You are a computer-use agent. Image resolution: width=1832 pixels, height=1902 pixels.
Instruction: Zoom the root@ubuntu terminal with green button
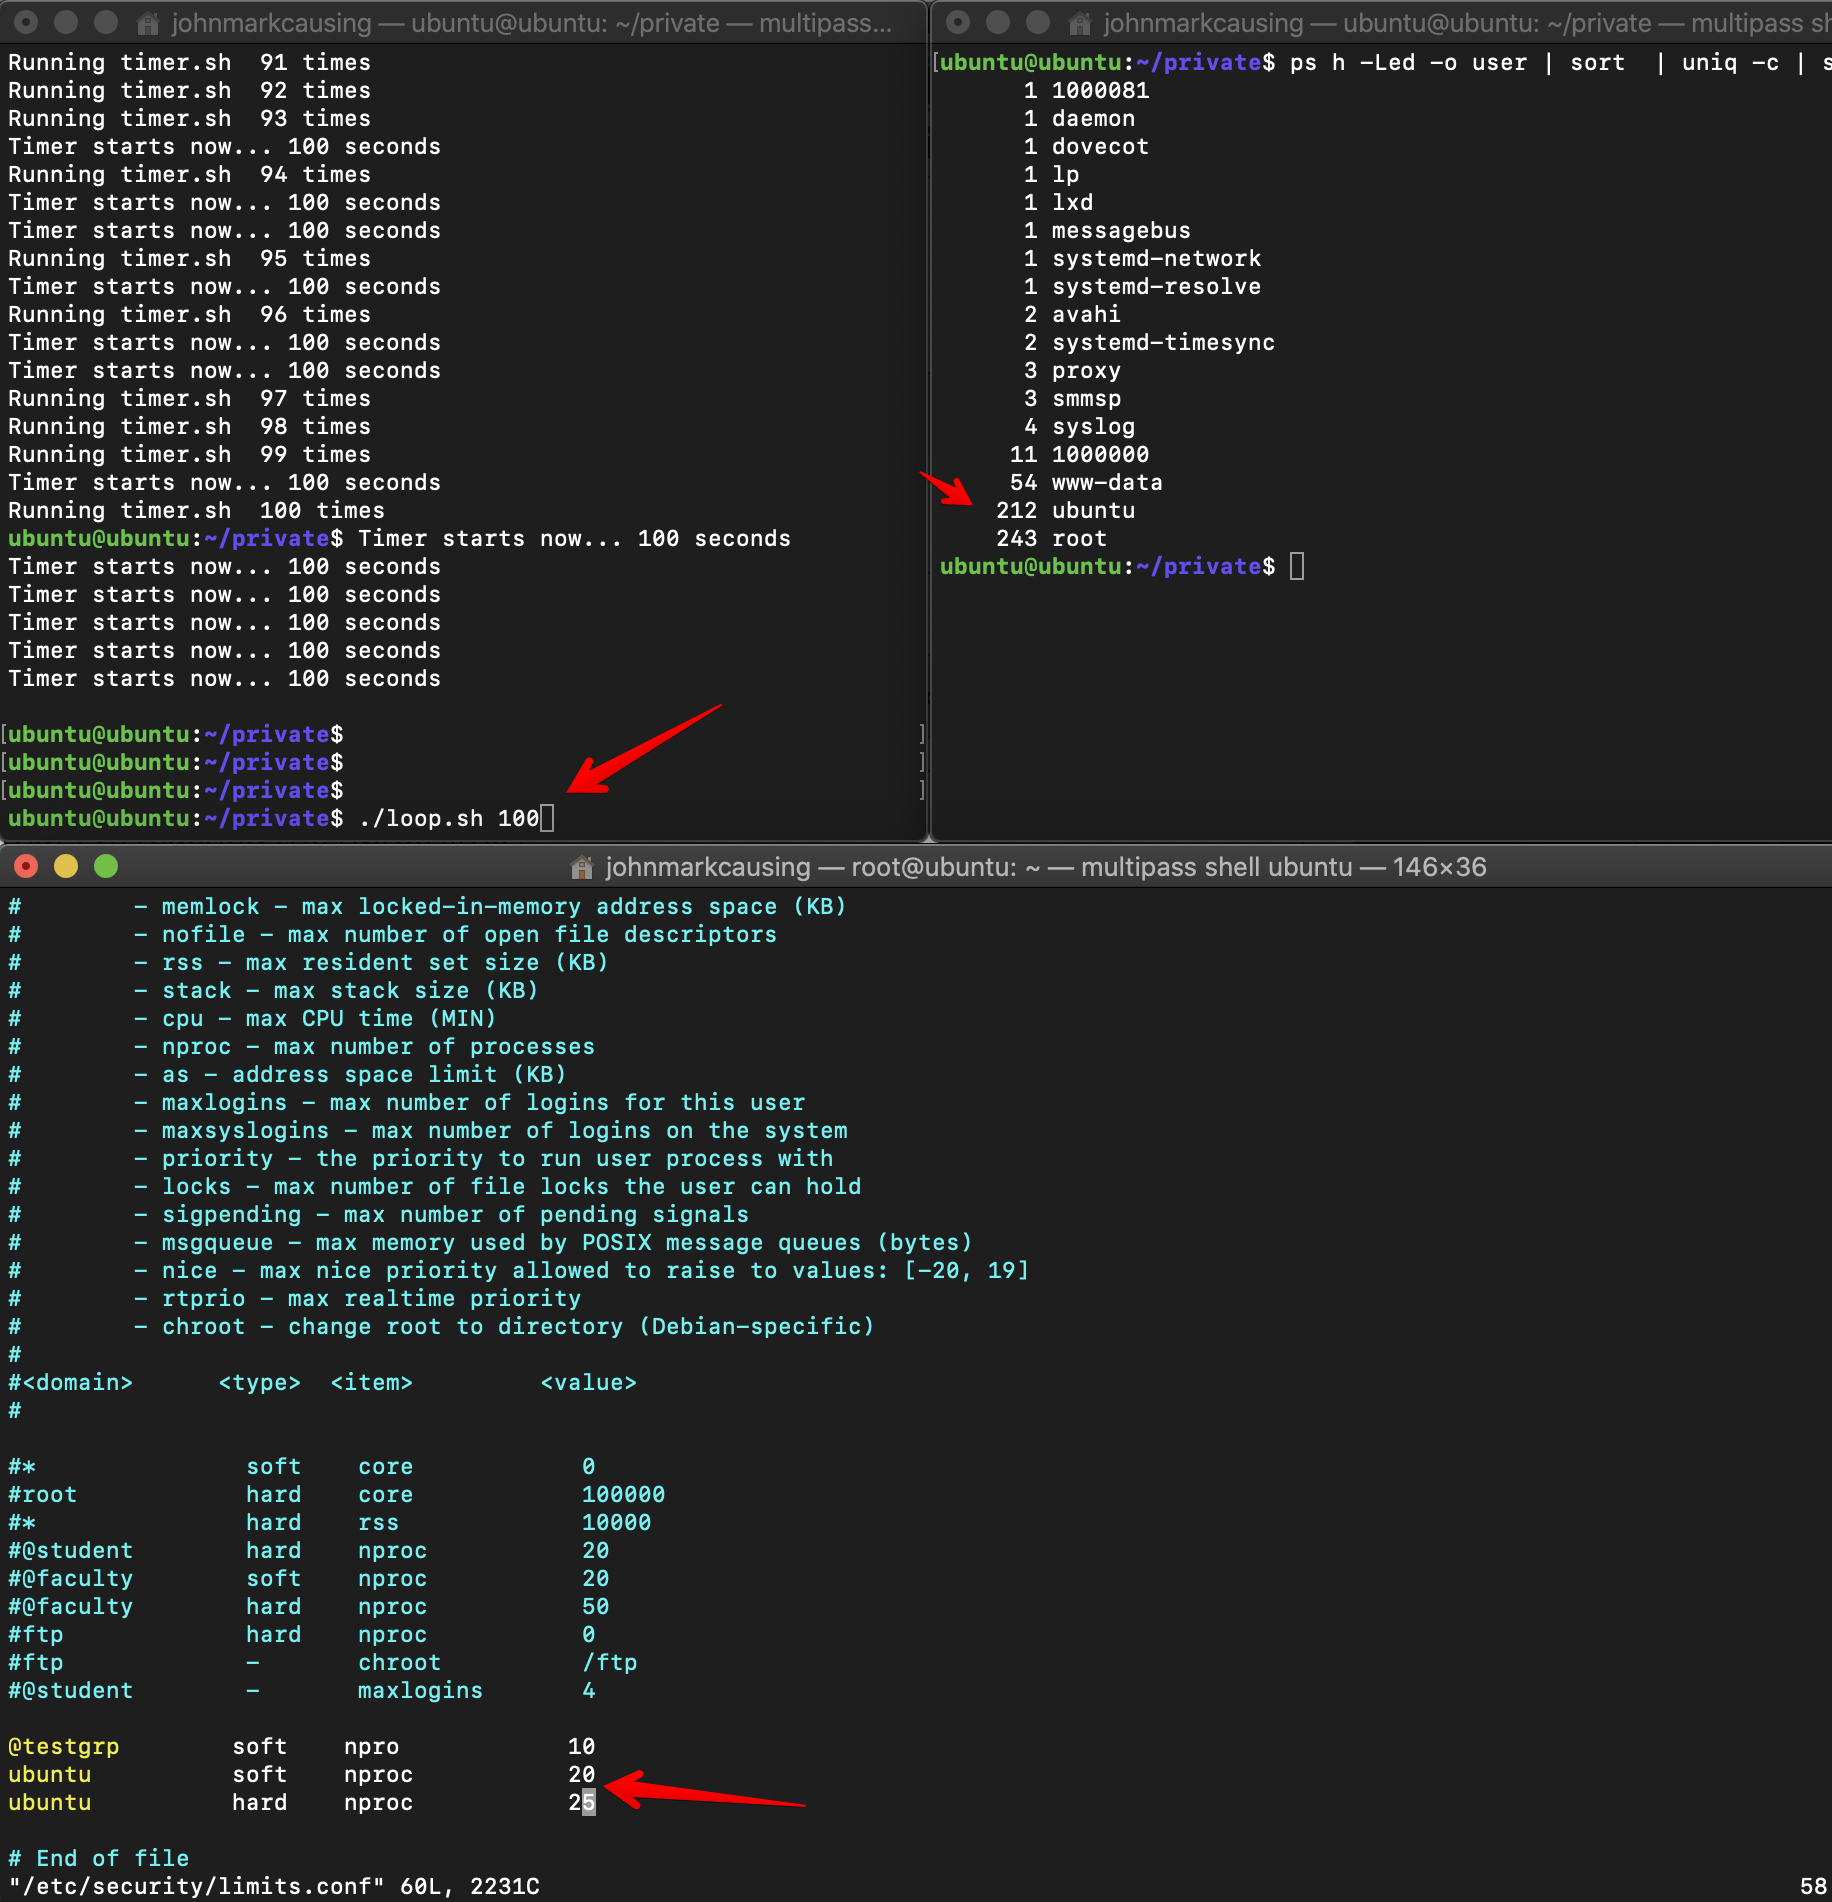(106, 867)
